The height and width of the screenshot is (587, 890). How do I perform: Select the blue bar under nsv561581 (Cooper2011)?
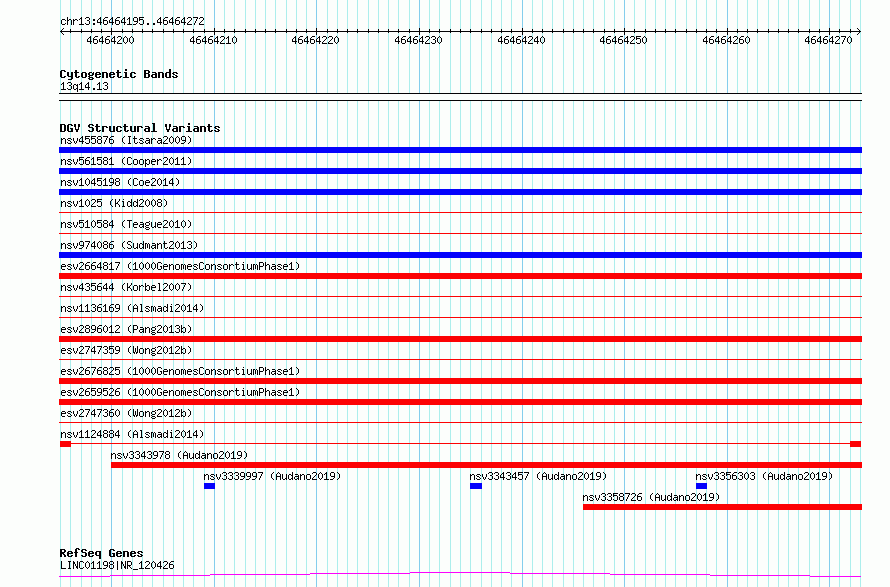coord(460,171)
